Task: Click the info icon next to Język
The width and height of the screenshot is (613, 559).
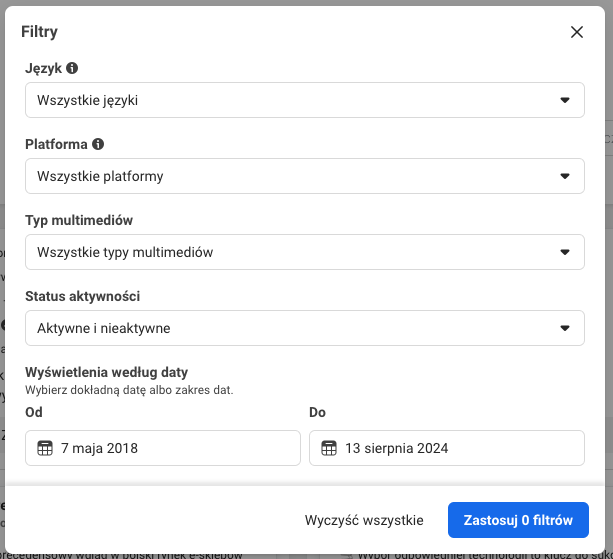Action: point(72,68)
